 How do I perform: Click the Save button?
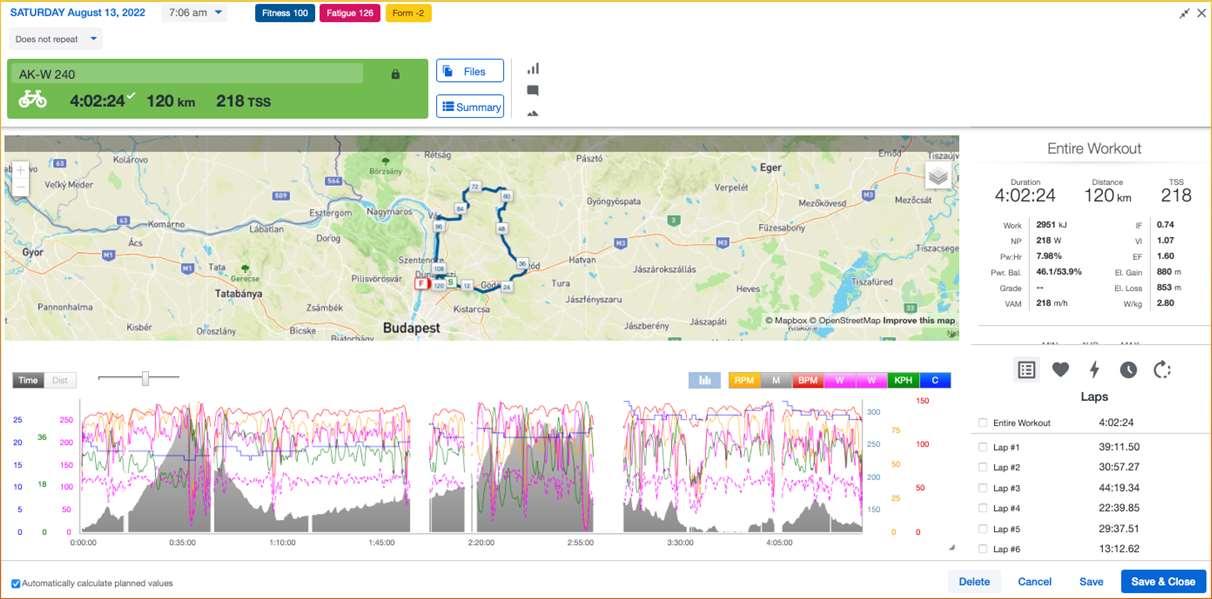(1091, 581)
